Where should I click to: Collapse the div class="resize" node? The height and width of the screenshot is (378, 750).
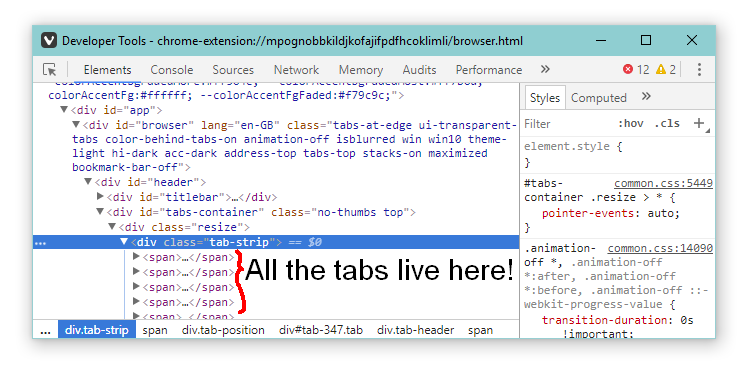(112, 226)
